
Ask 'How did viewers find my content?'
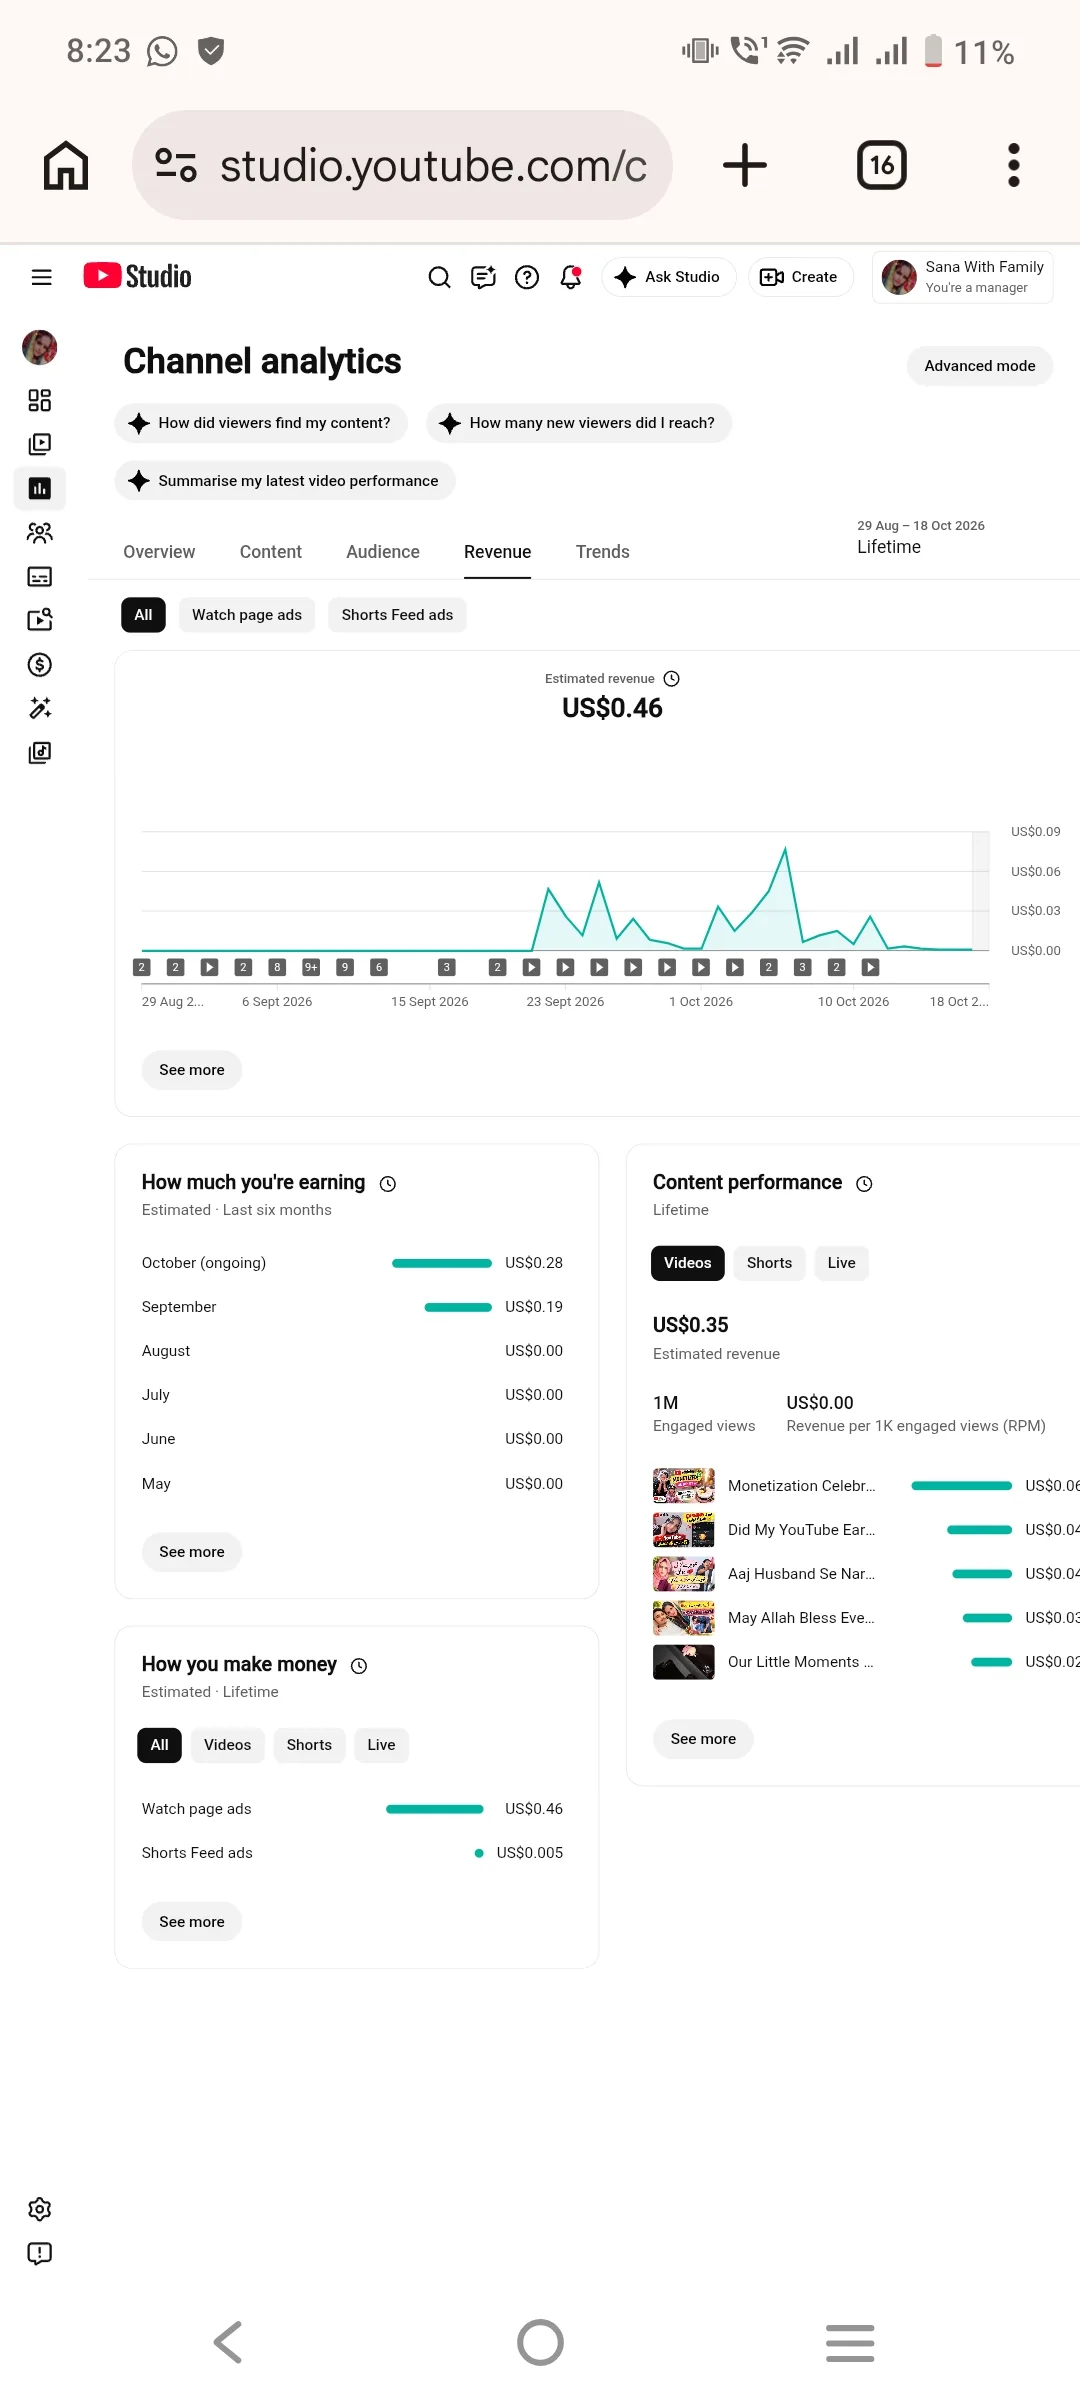click(x=261, y=423)
